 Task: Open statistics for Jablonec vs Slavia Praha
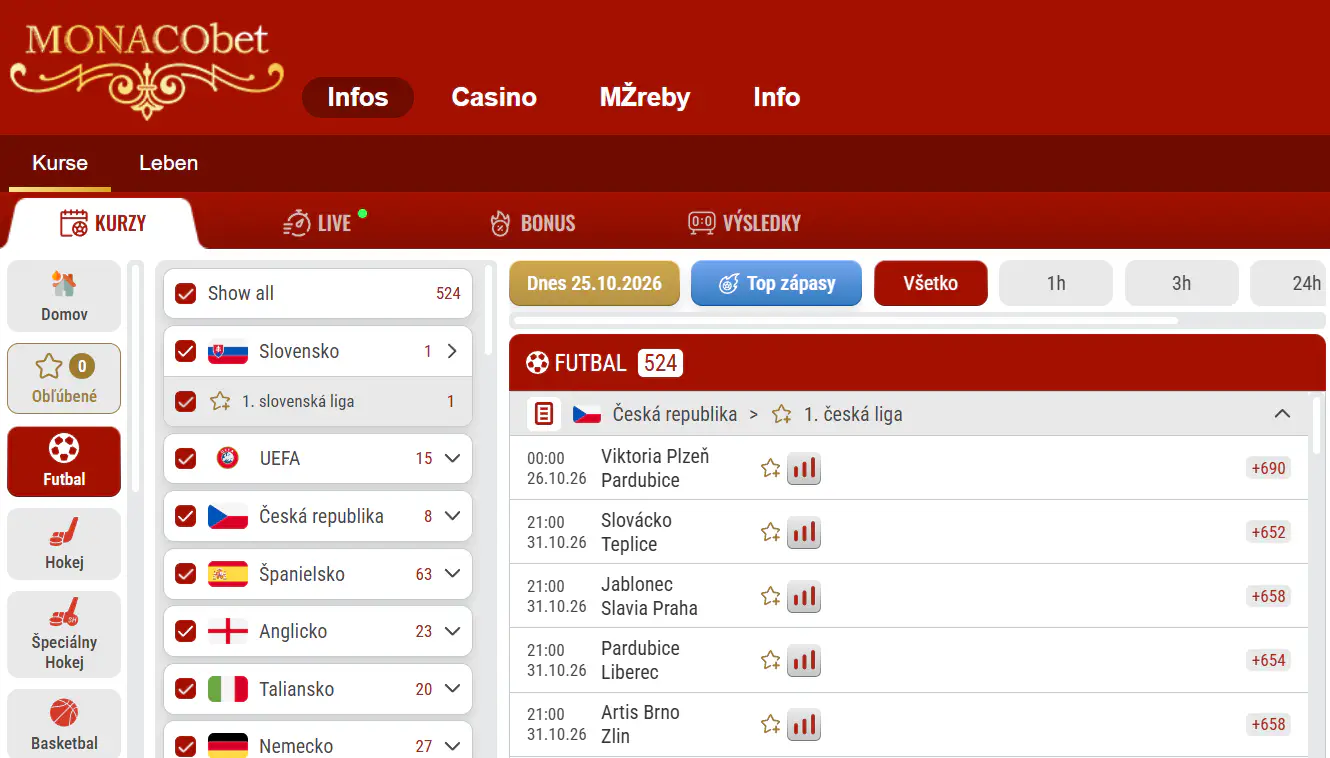[804, 596]
